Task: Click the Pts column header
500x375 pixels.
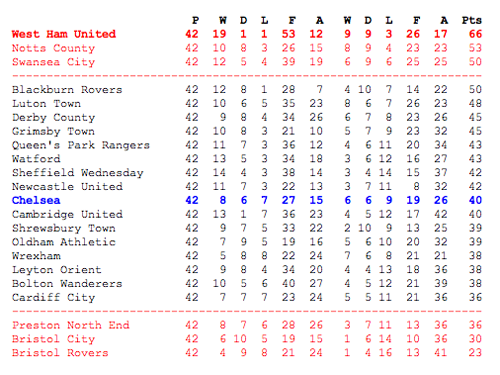Action: click(x=472, y=20)
